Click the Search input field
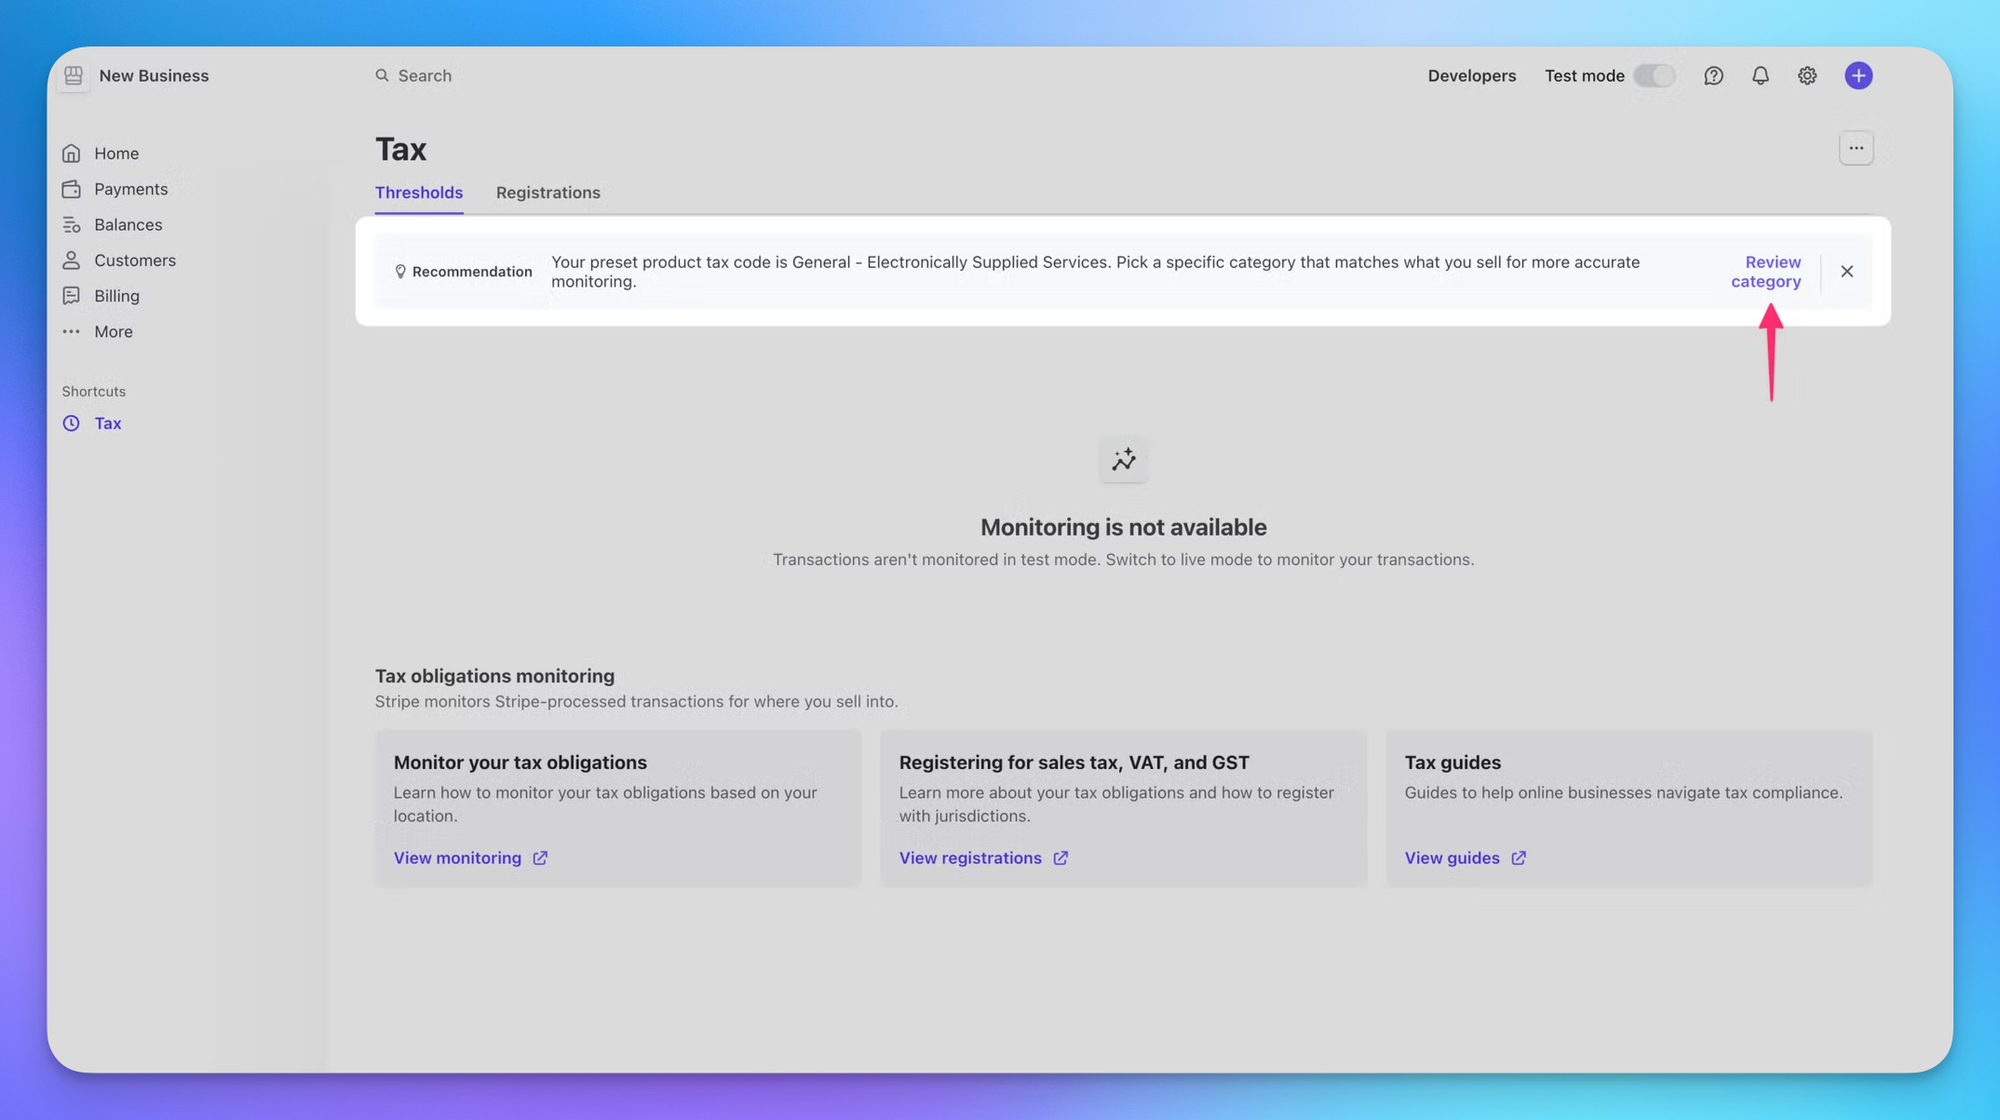 pos(425,76)
